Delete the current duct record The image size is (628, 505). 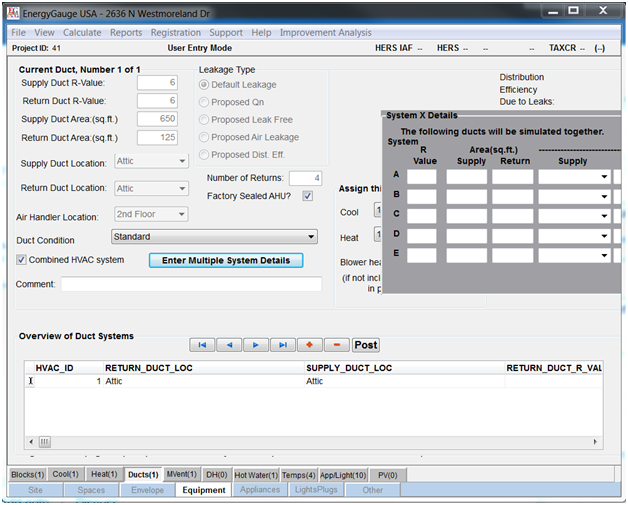point(337,345)
